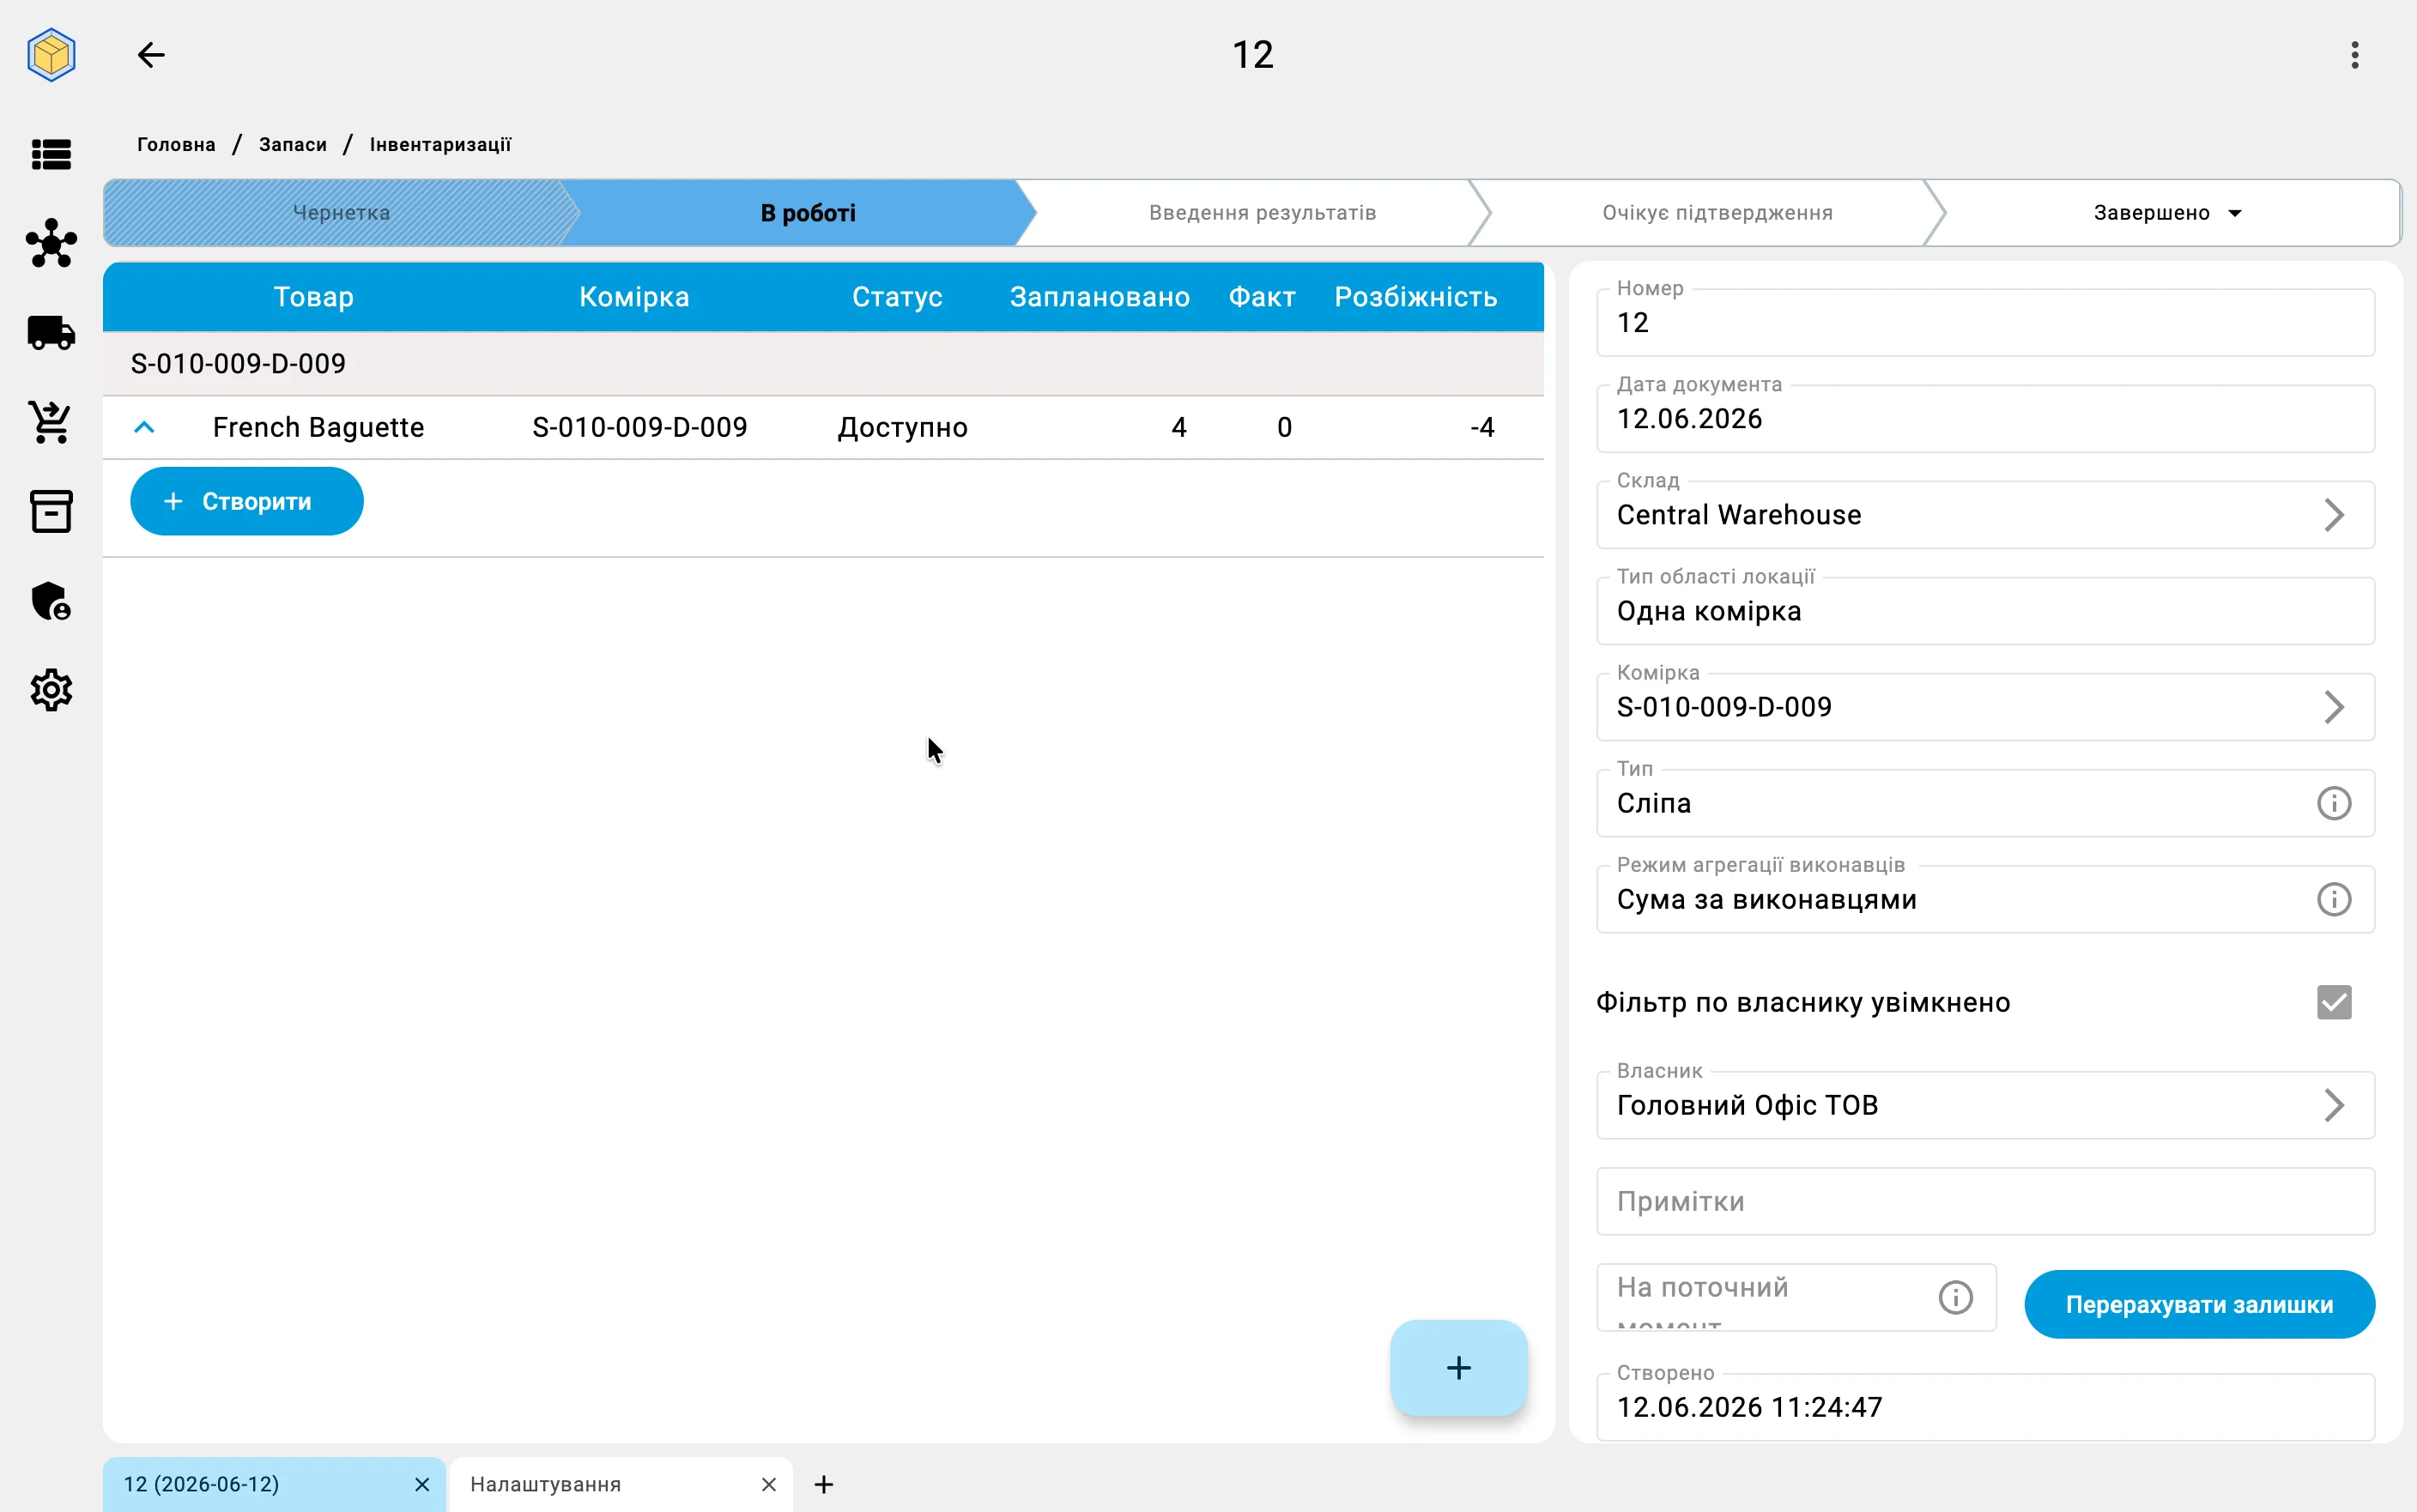Toggle Фільтр по власнику увімкнено checkbox
Image resolution: width=2417 pixels, height=1512 pixels.
(2333, 1002)
